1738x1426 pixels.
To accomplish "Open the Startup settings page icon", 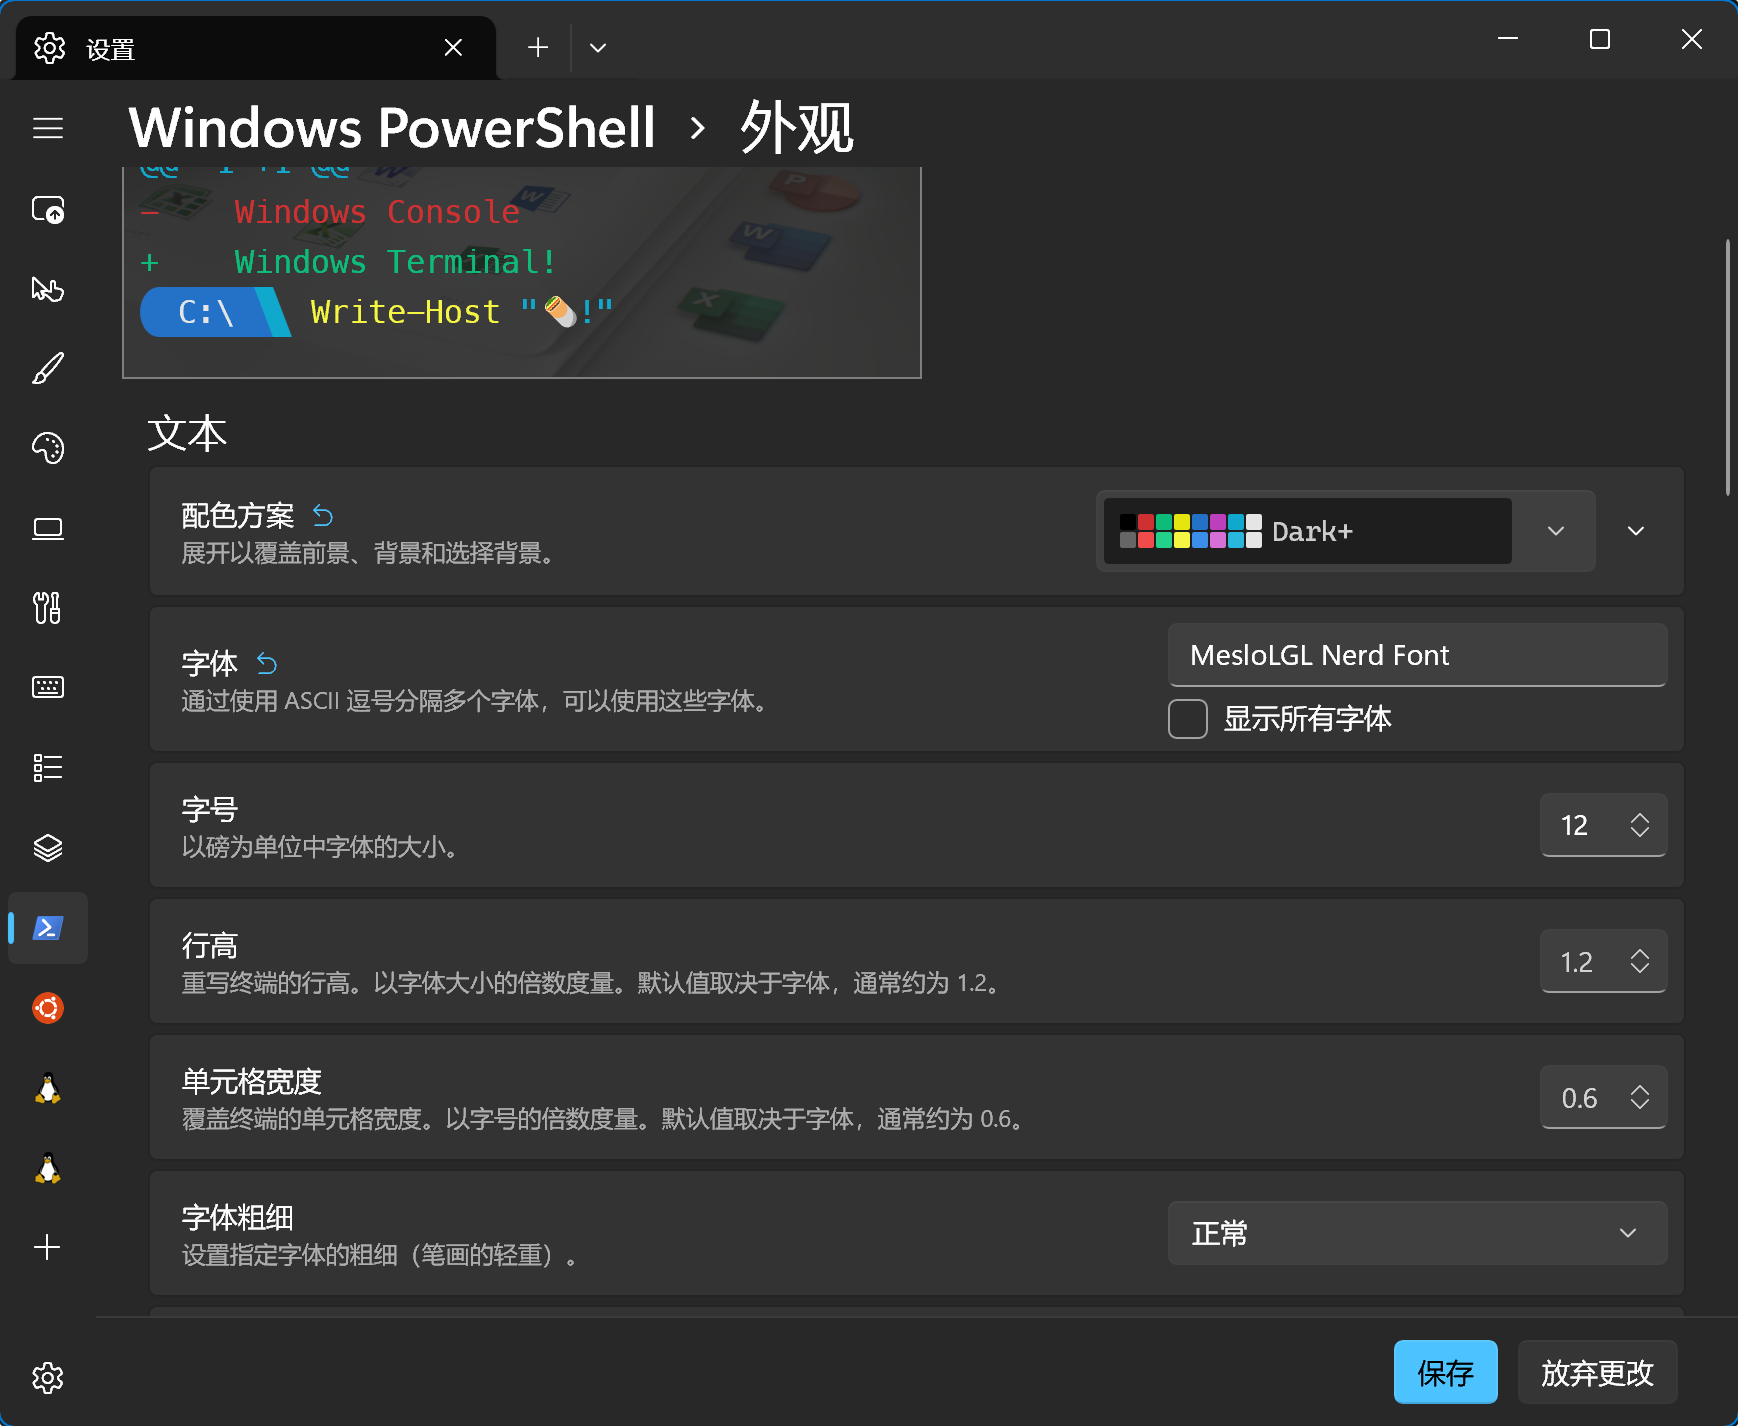I will (x=48, y=210).
